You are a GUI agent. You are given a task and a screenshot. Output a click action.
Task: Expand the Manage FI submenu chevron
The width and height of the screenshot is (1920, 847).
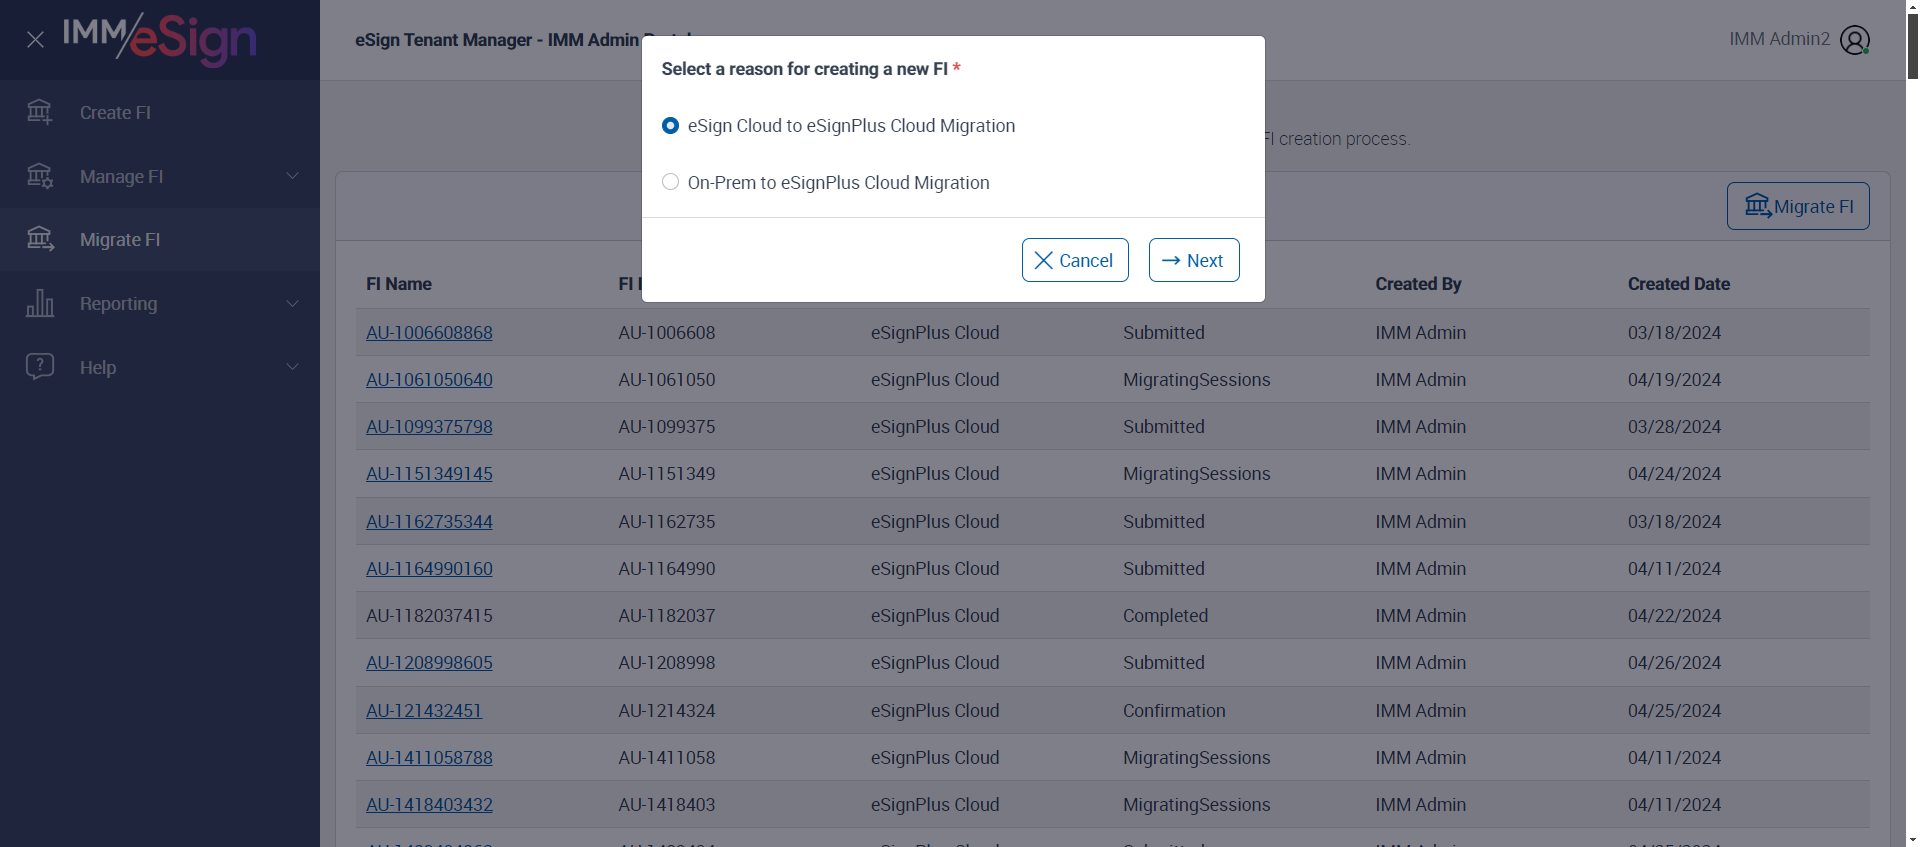click(292, 176)
